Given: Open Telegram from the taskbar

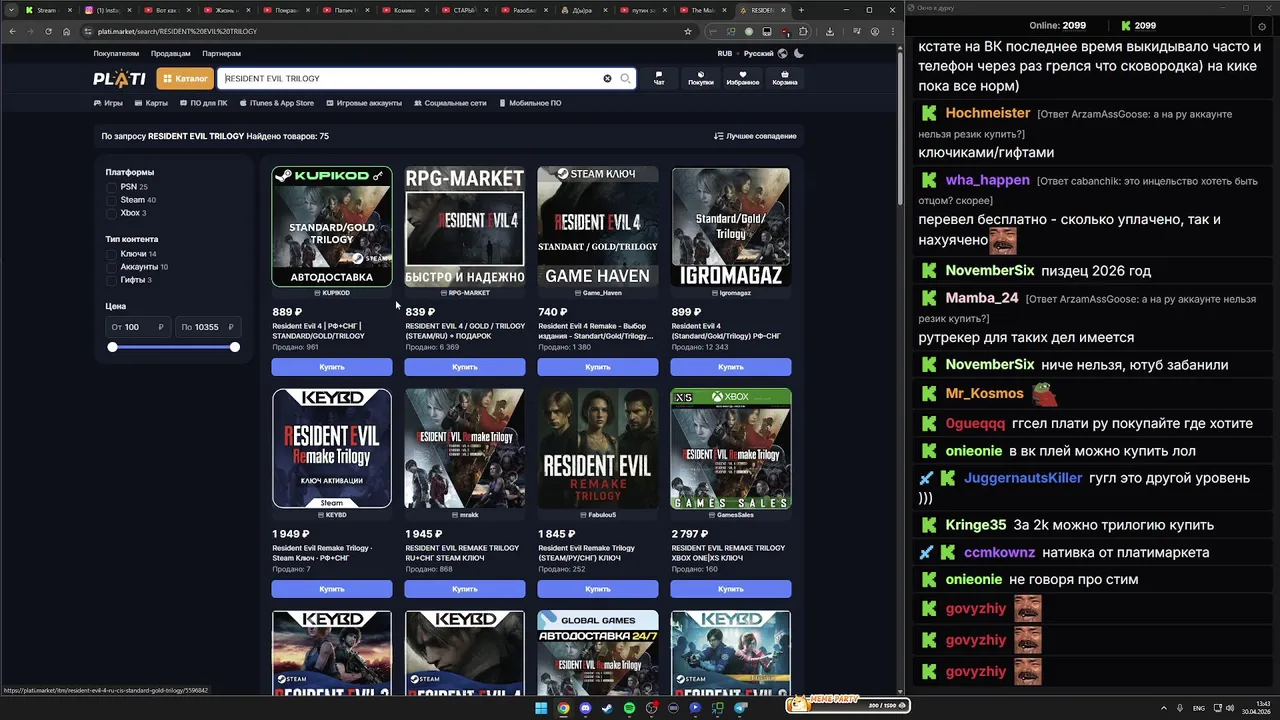Looking at the screenshot, I should coord(741,708).
